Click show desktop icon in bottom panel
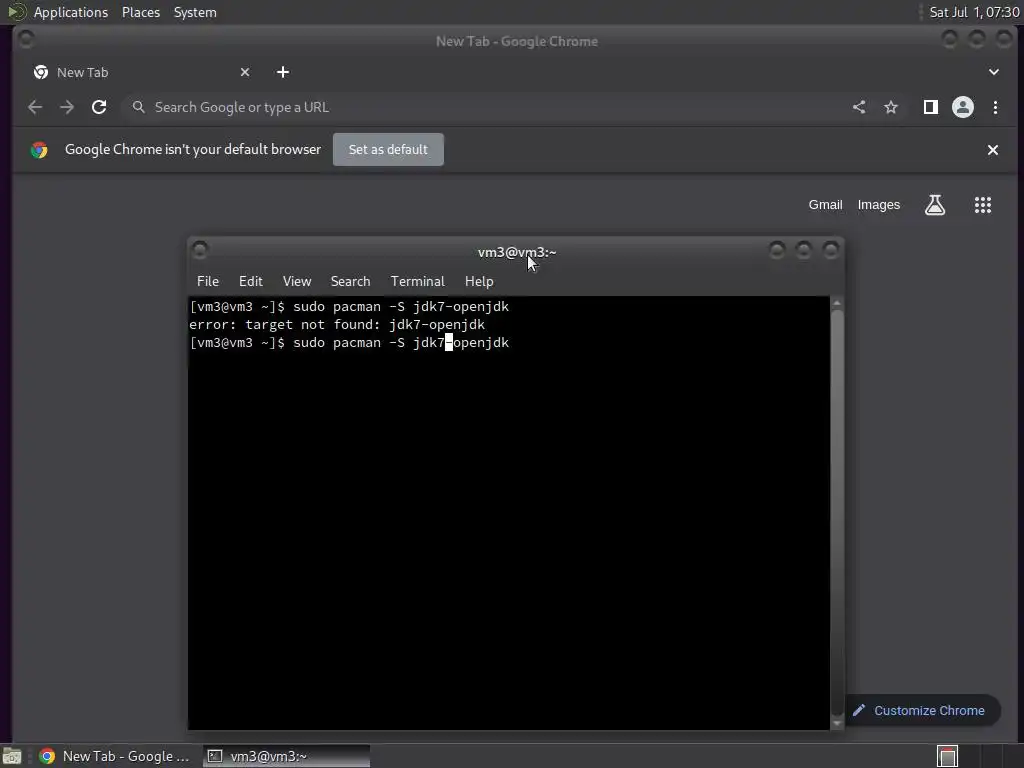This screenshot has width=1024, height=768. tap(12, 756)
